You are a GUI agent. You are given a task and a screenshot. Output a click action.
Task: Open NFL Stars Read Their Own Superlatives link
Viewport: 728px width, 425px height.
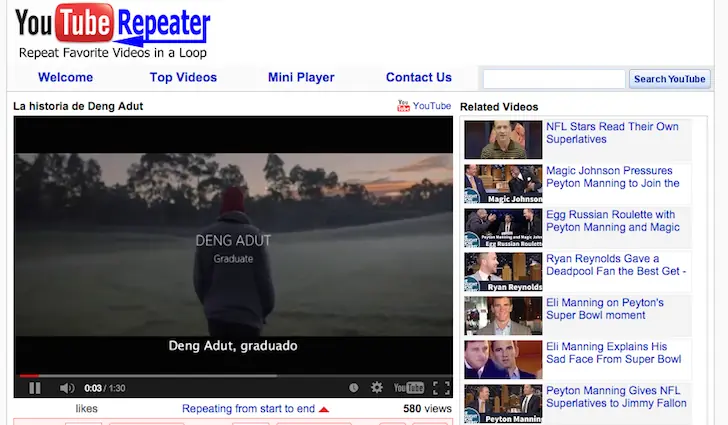pyautogui.click(x=612, y=133)
